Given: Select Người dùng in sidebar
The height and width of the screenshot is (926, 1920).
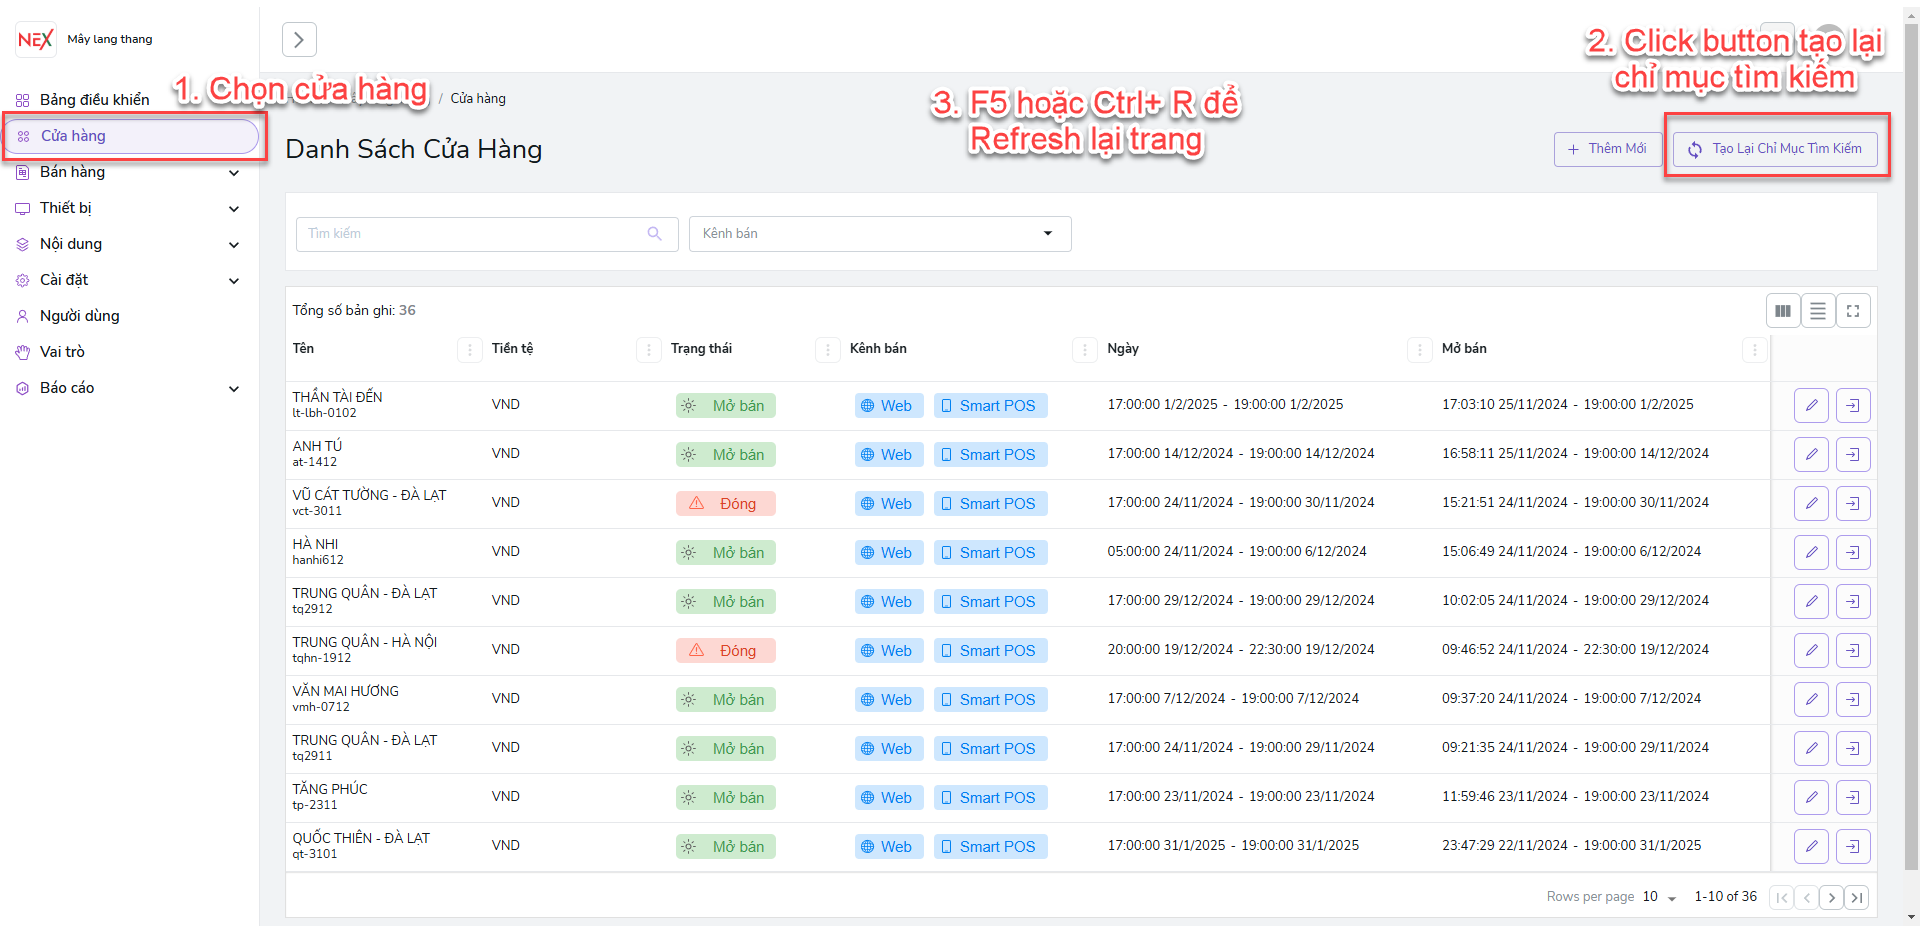Looking at the screenshot, I should 79,316.
